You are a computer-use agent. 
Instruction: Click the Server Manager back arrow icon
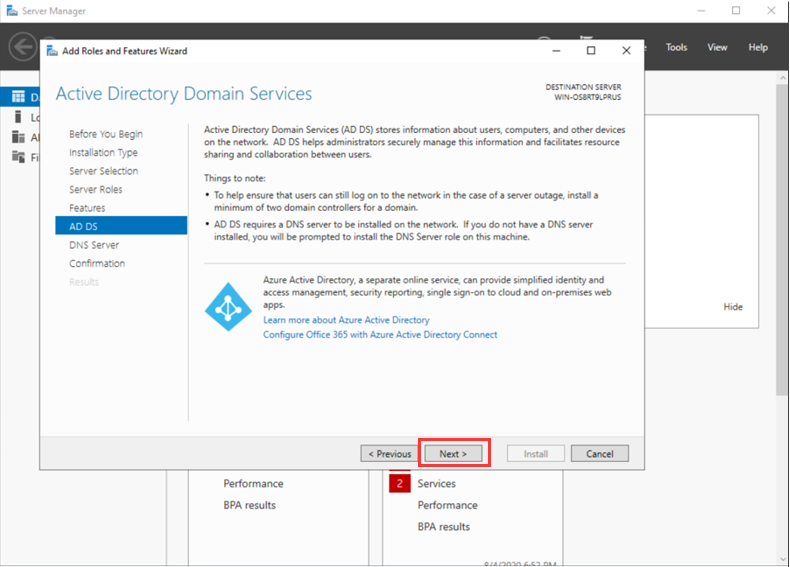pyautogui.click(x=22, y=47)
